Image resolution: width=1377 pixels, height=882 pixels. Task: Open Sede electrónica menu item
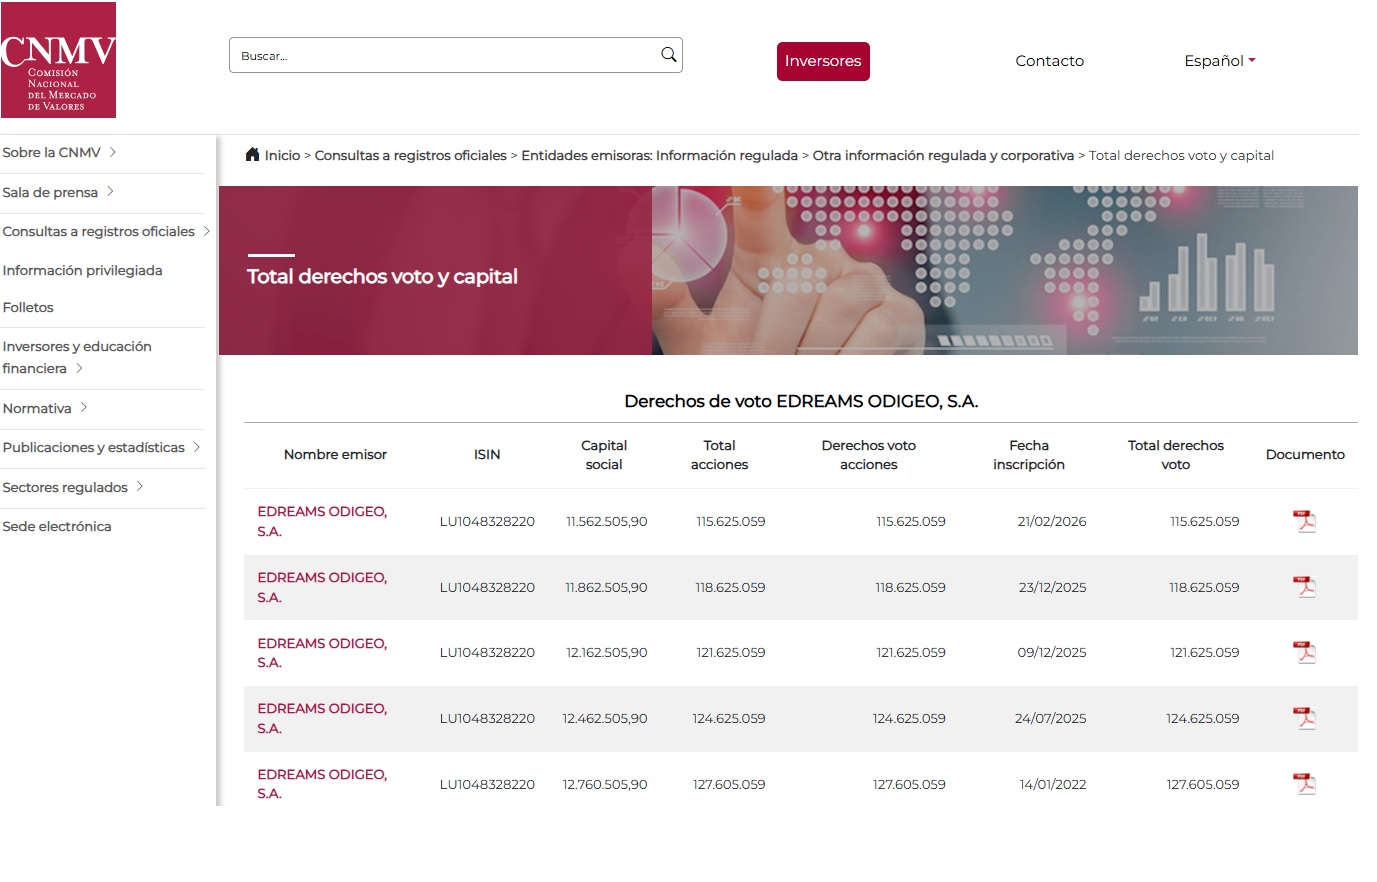click(57, 526)
